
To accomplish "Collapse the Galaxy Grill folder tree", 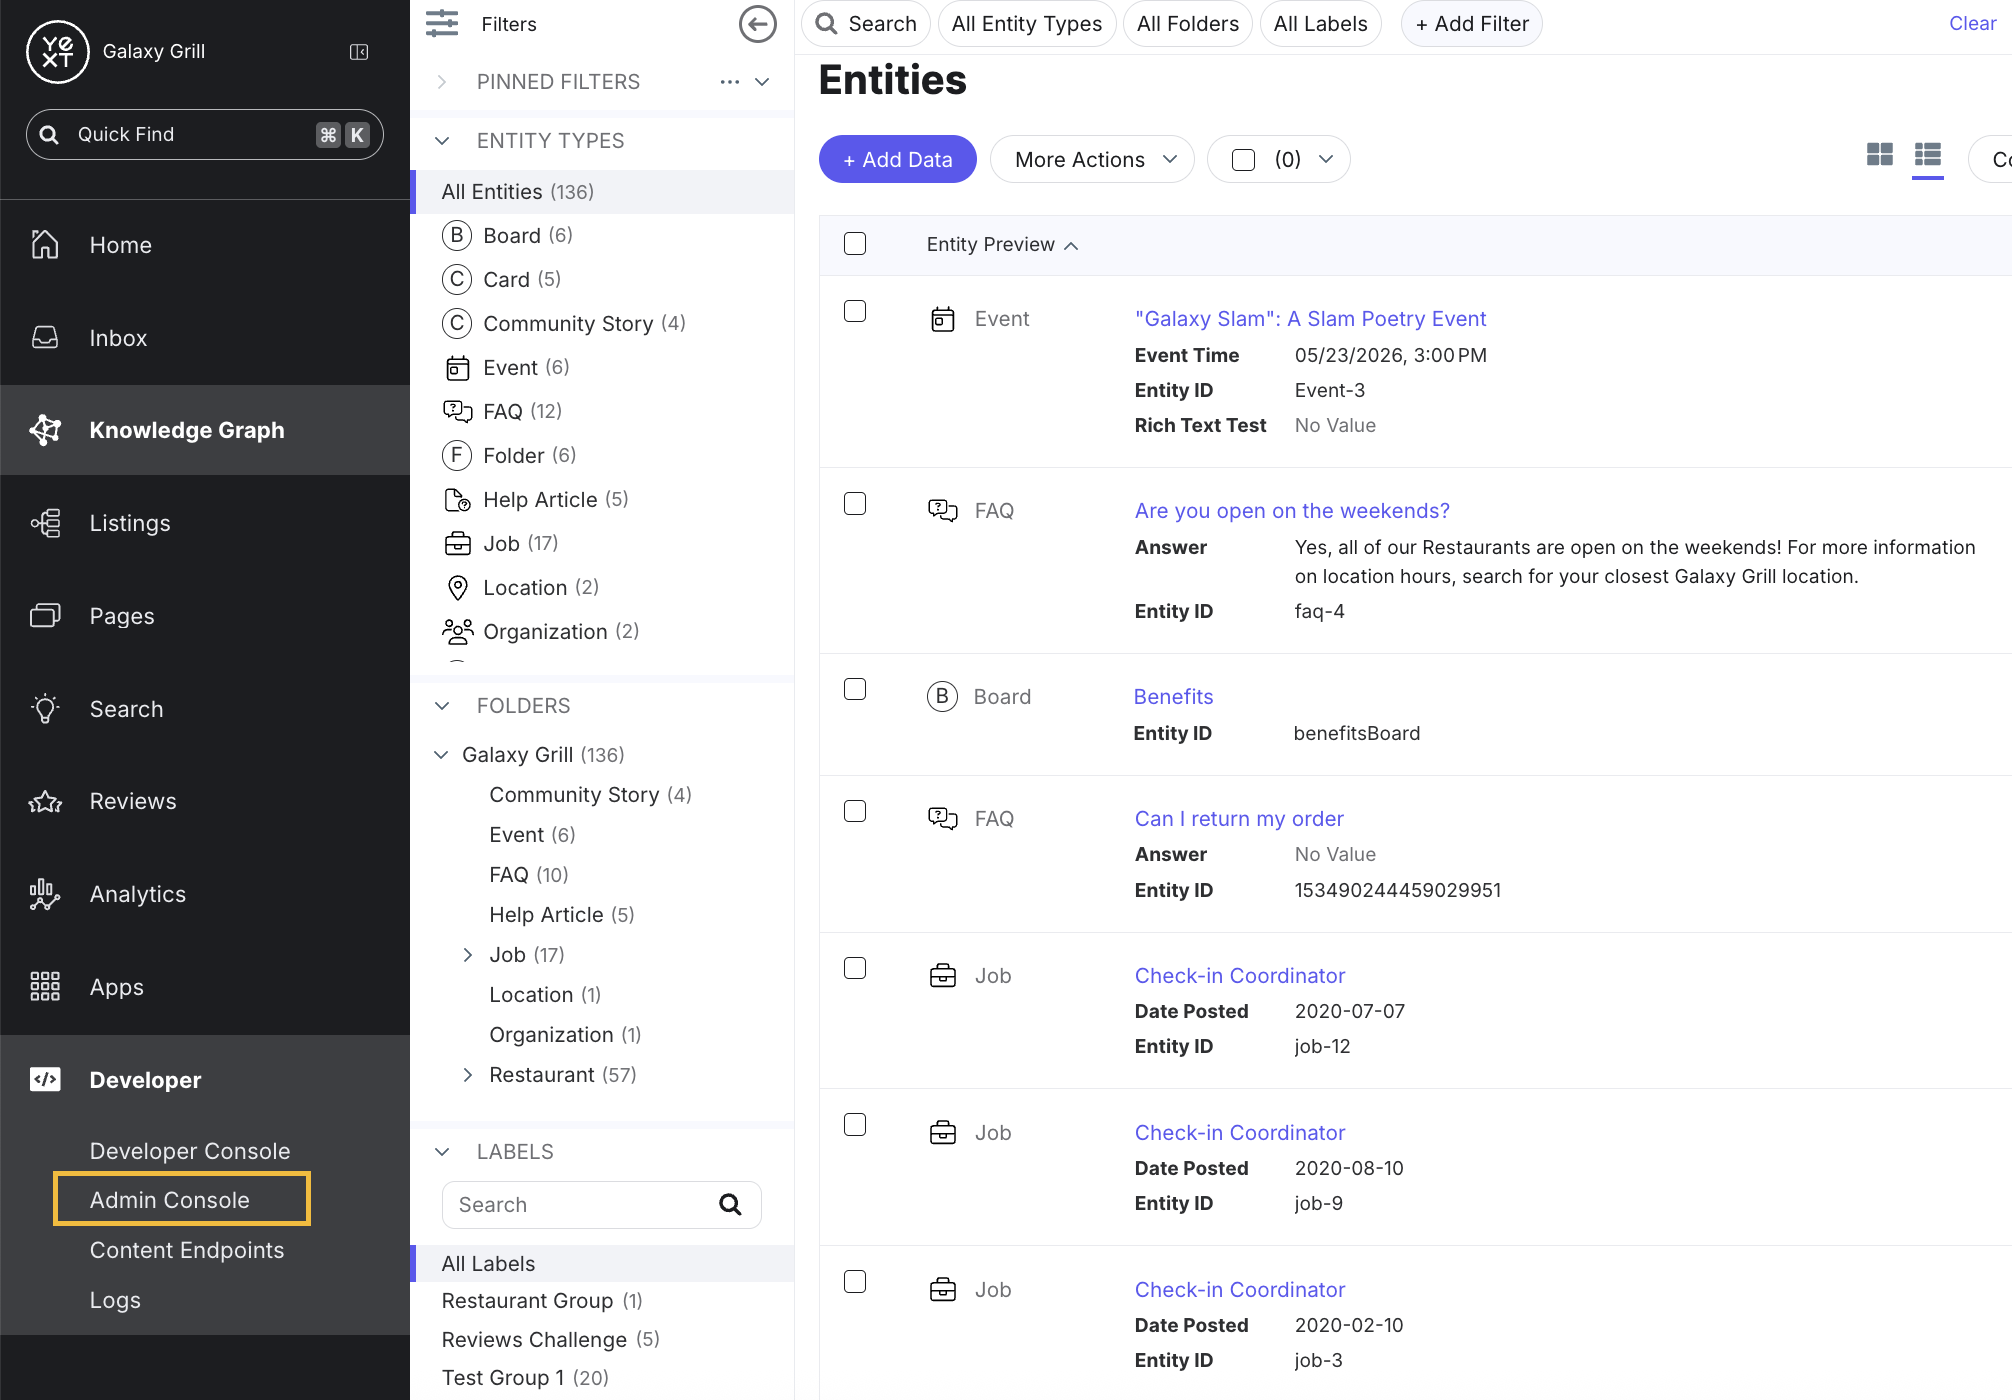I will pos(441,755).
